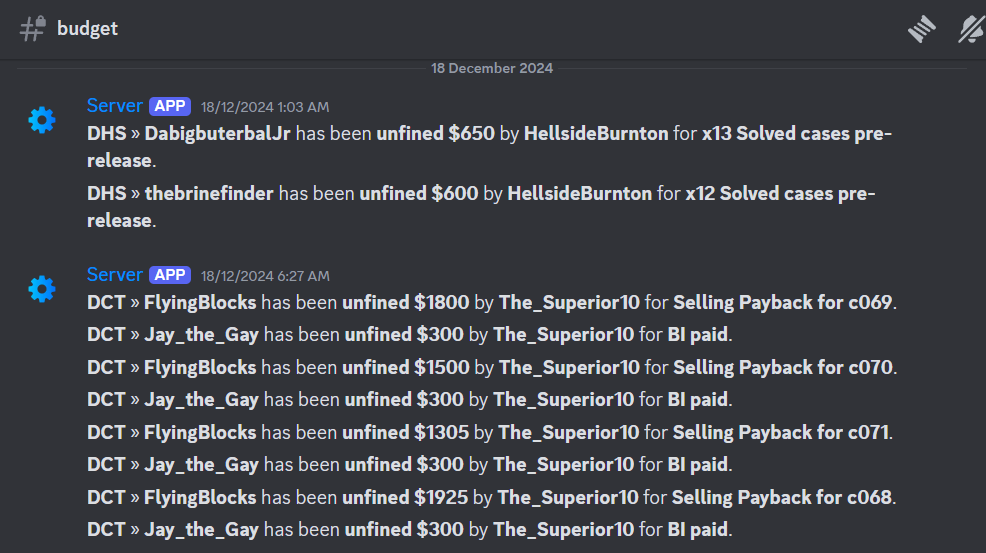Image resolution: width=986 pixels, height=553 pixels.
Task: Click Server username on 6:27 AM message
Action: click(x=114, y=275)
